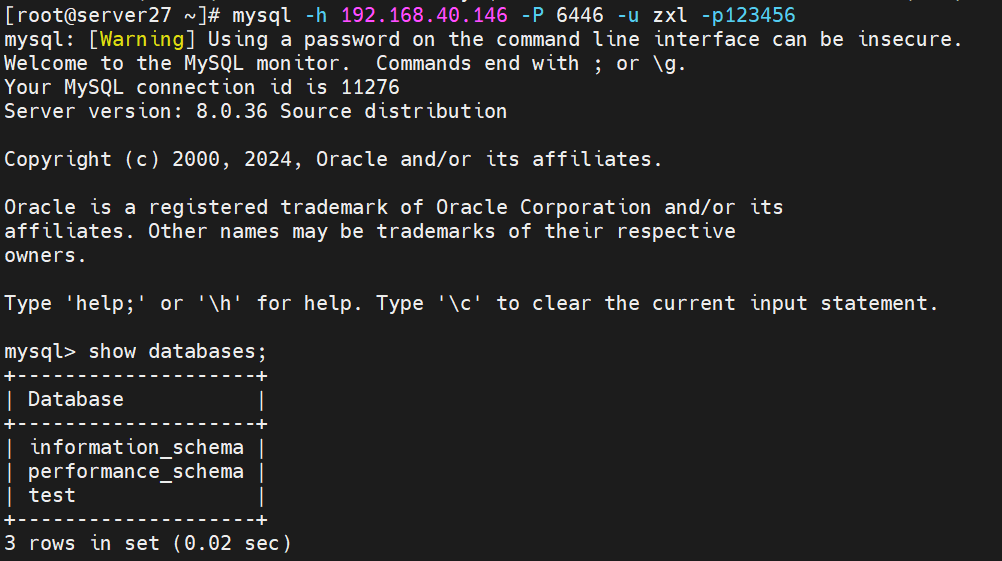The height and width of the screenshot is (561, 1002).
Task: Click the -p123456 password argument
Action: click(x=748, y=15)
